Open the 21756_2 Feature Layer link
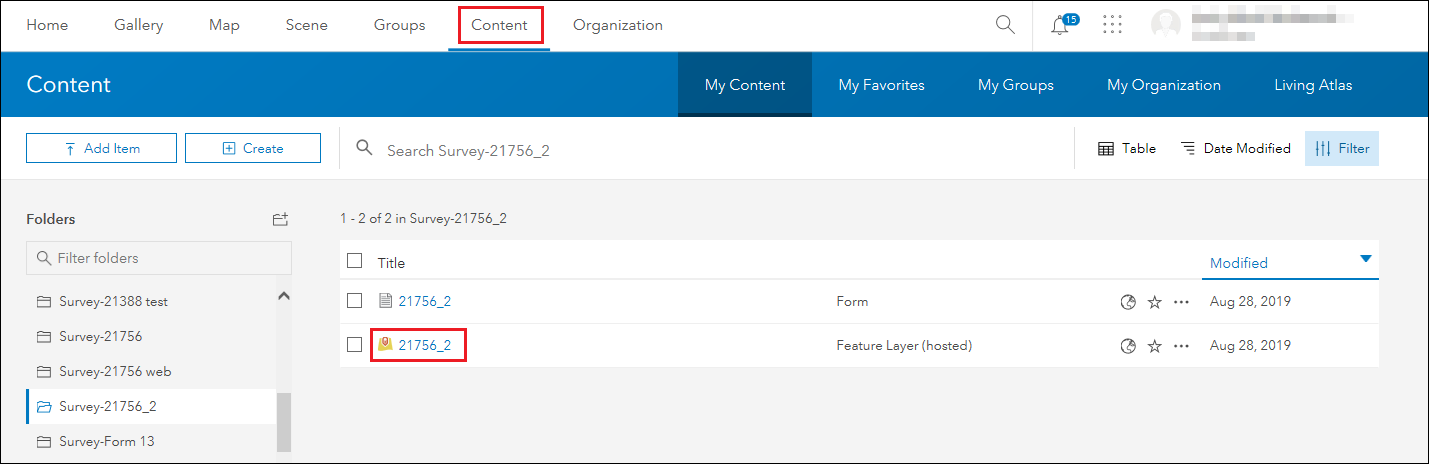1429x464 pixels. click(425, 346)
